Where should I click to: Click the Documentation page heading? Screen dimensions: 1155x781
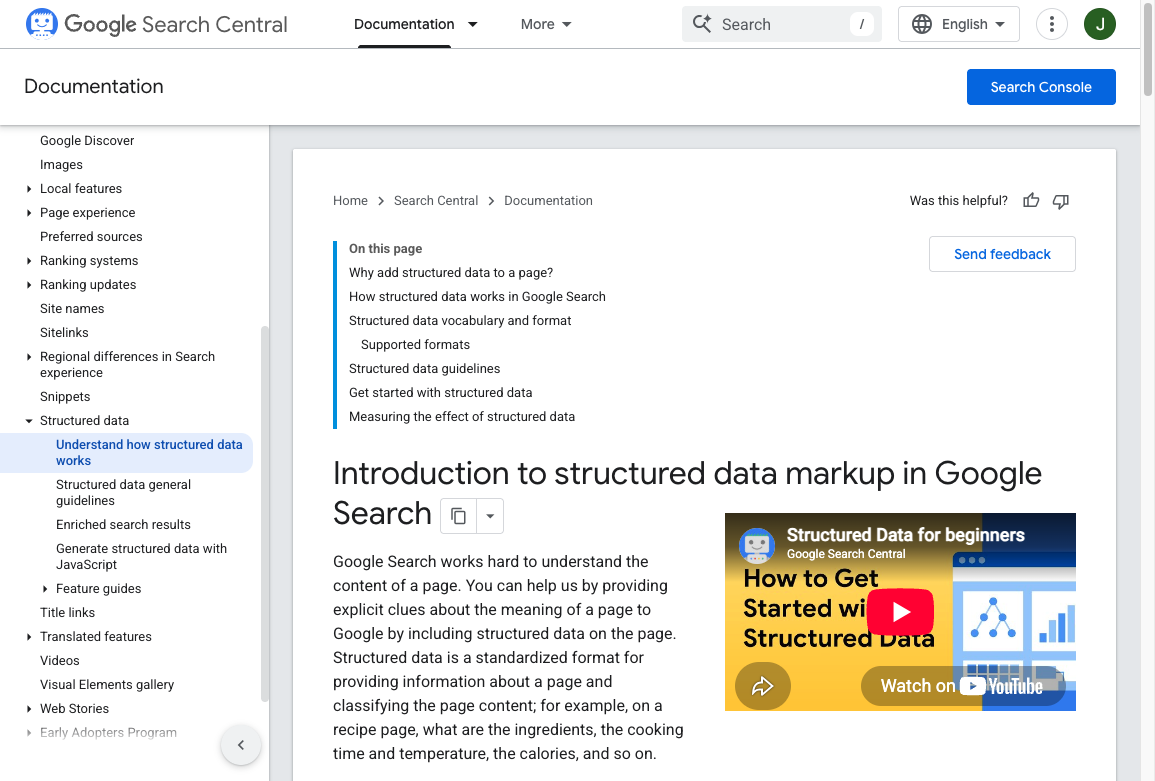click(94, 86)
